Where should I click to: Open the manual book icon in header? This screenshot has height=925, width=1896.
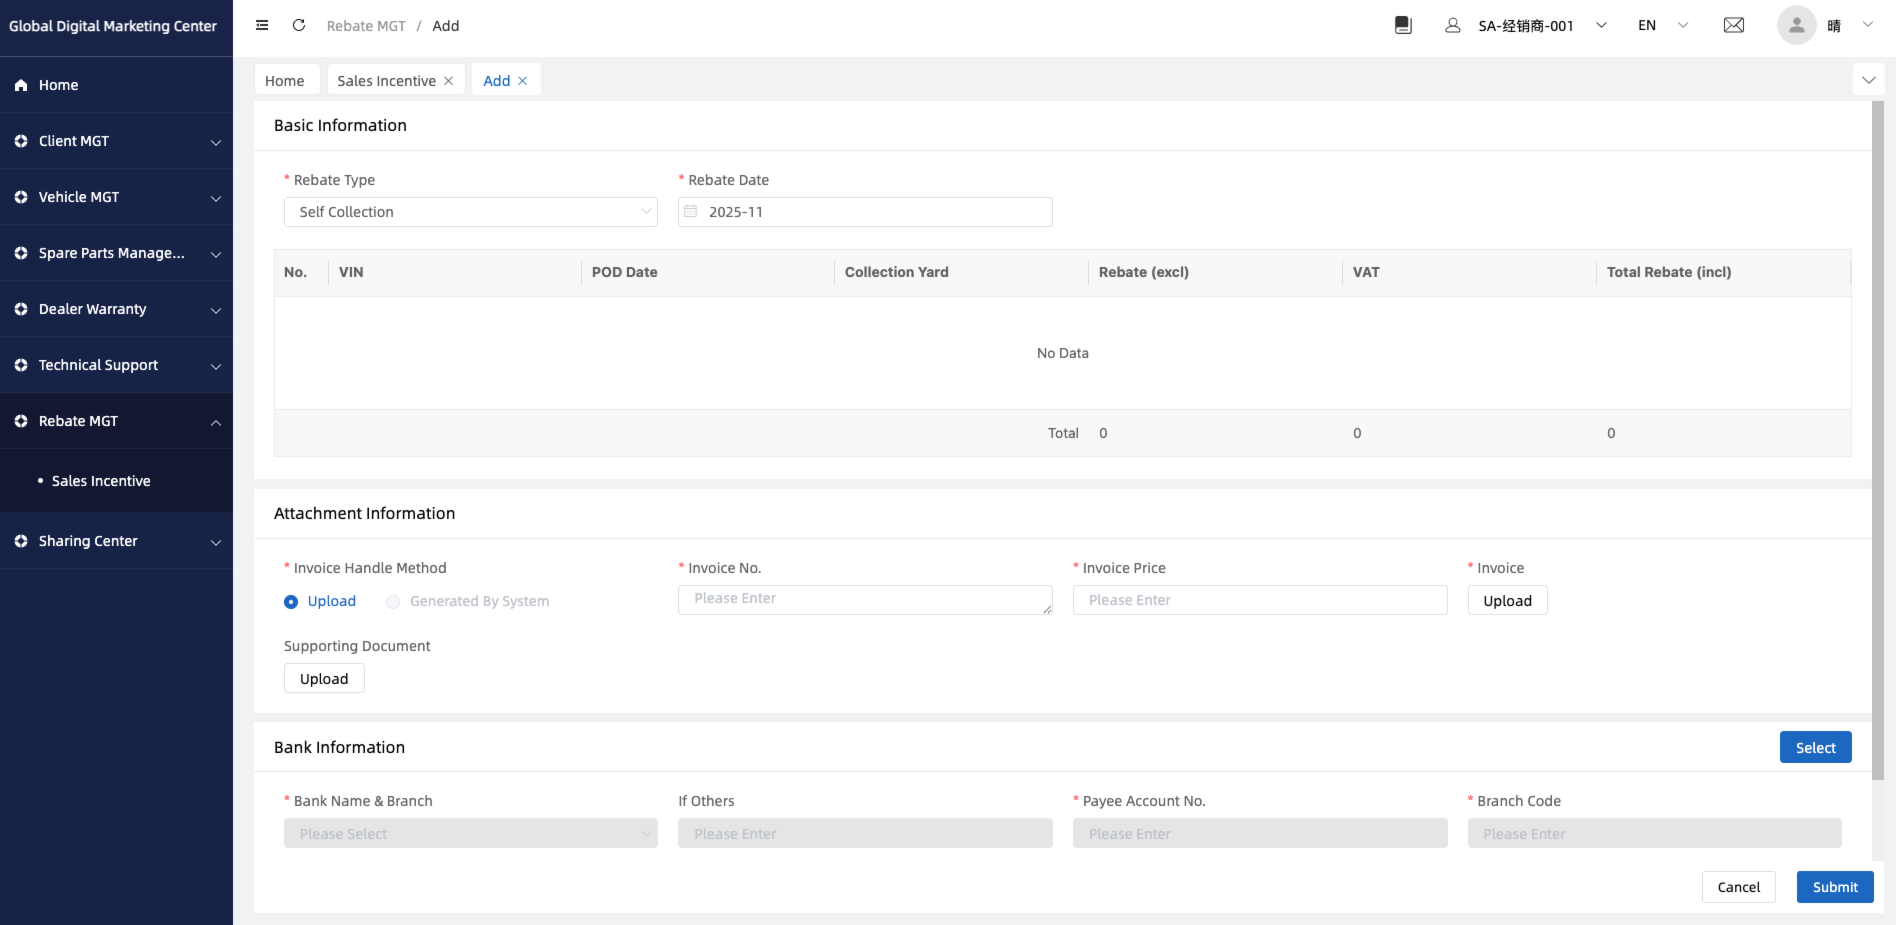coord(1403,26)
